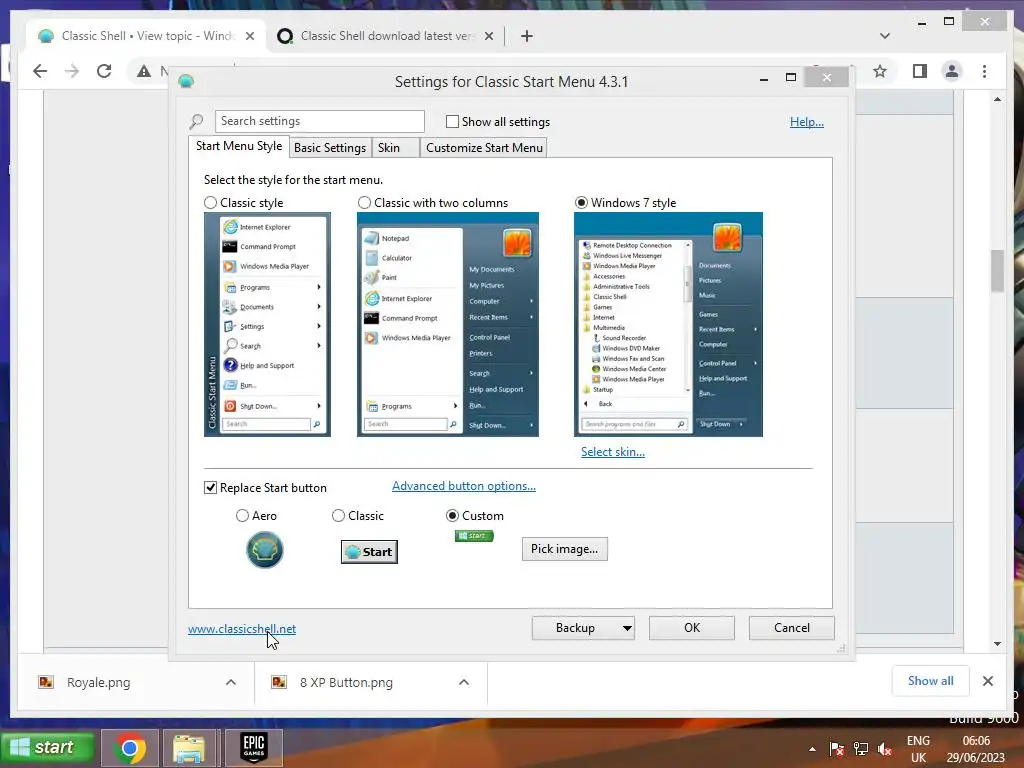Image resolution: width=1024 pixels, height=768 pixels.
Task: Select the Windows 7 style radio button
Action: 581,203
